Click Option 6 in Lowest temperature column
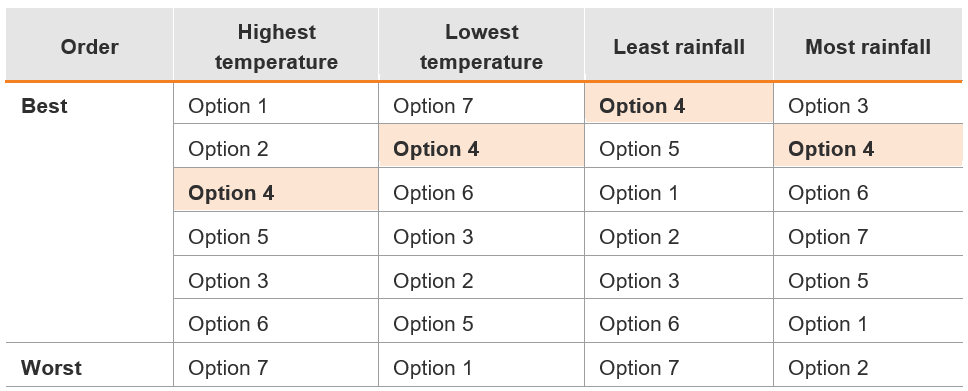 click(433, 193)
